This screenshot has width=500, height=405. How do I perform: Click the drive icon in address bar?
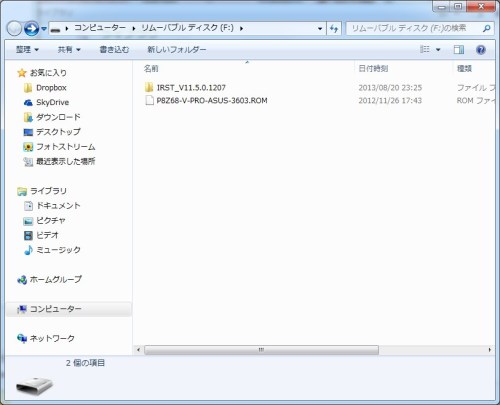[55, 29]
